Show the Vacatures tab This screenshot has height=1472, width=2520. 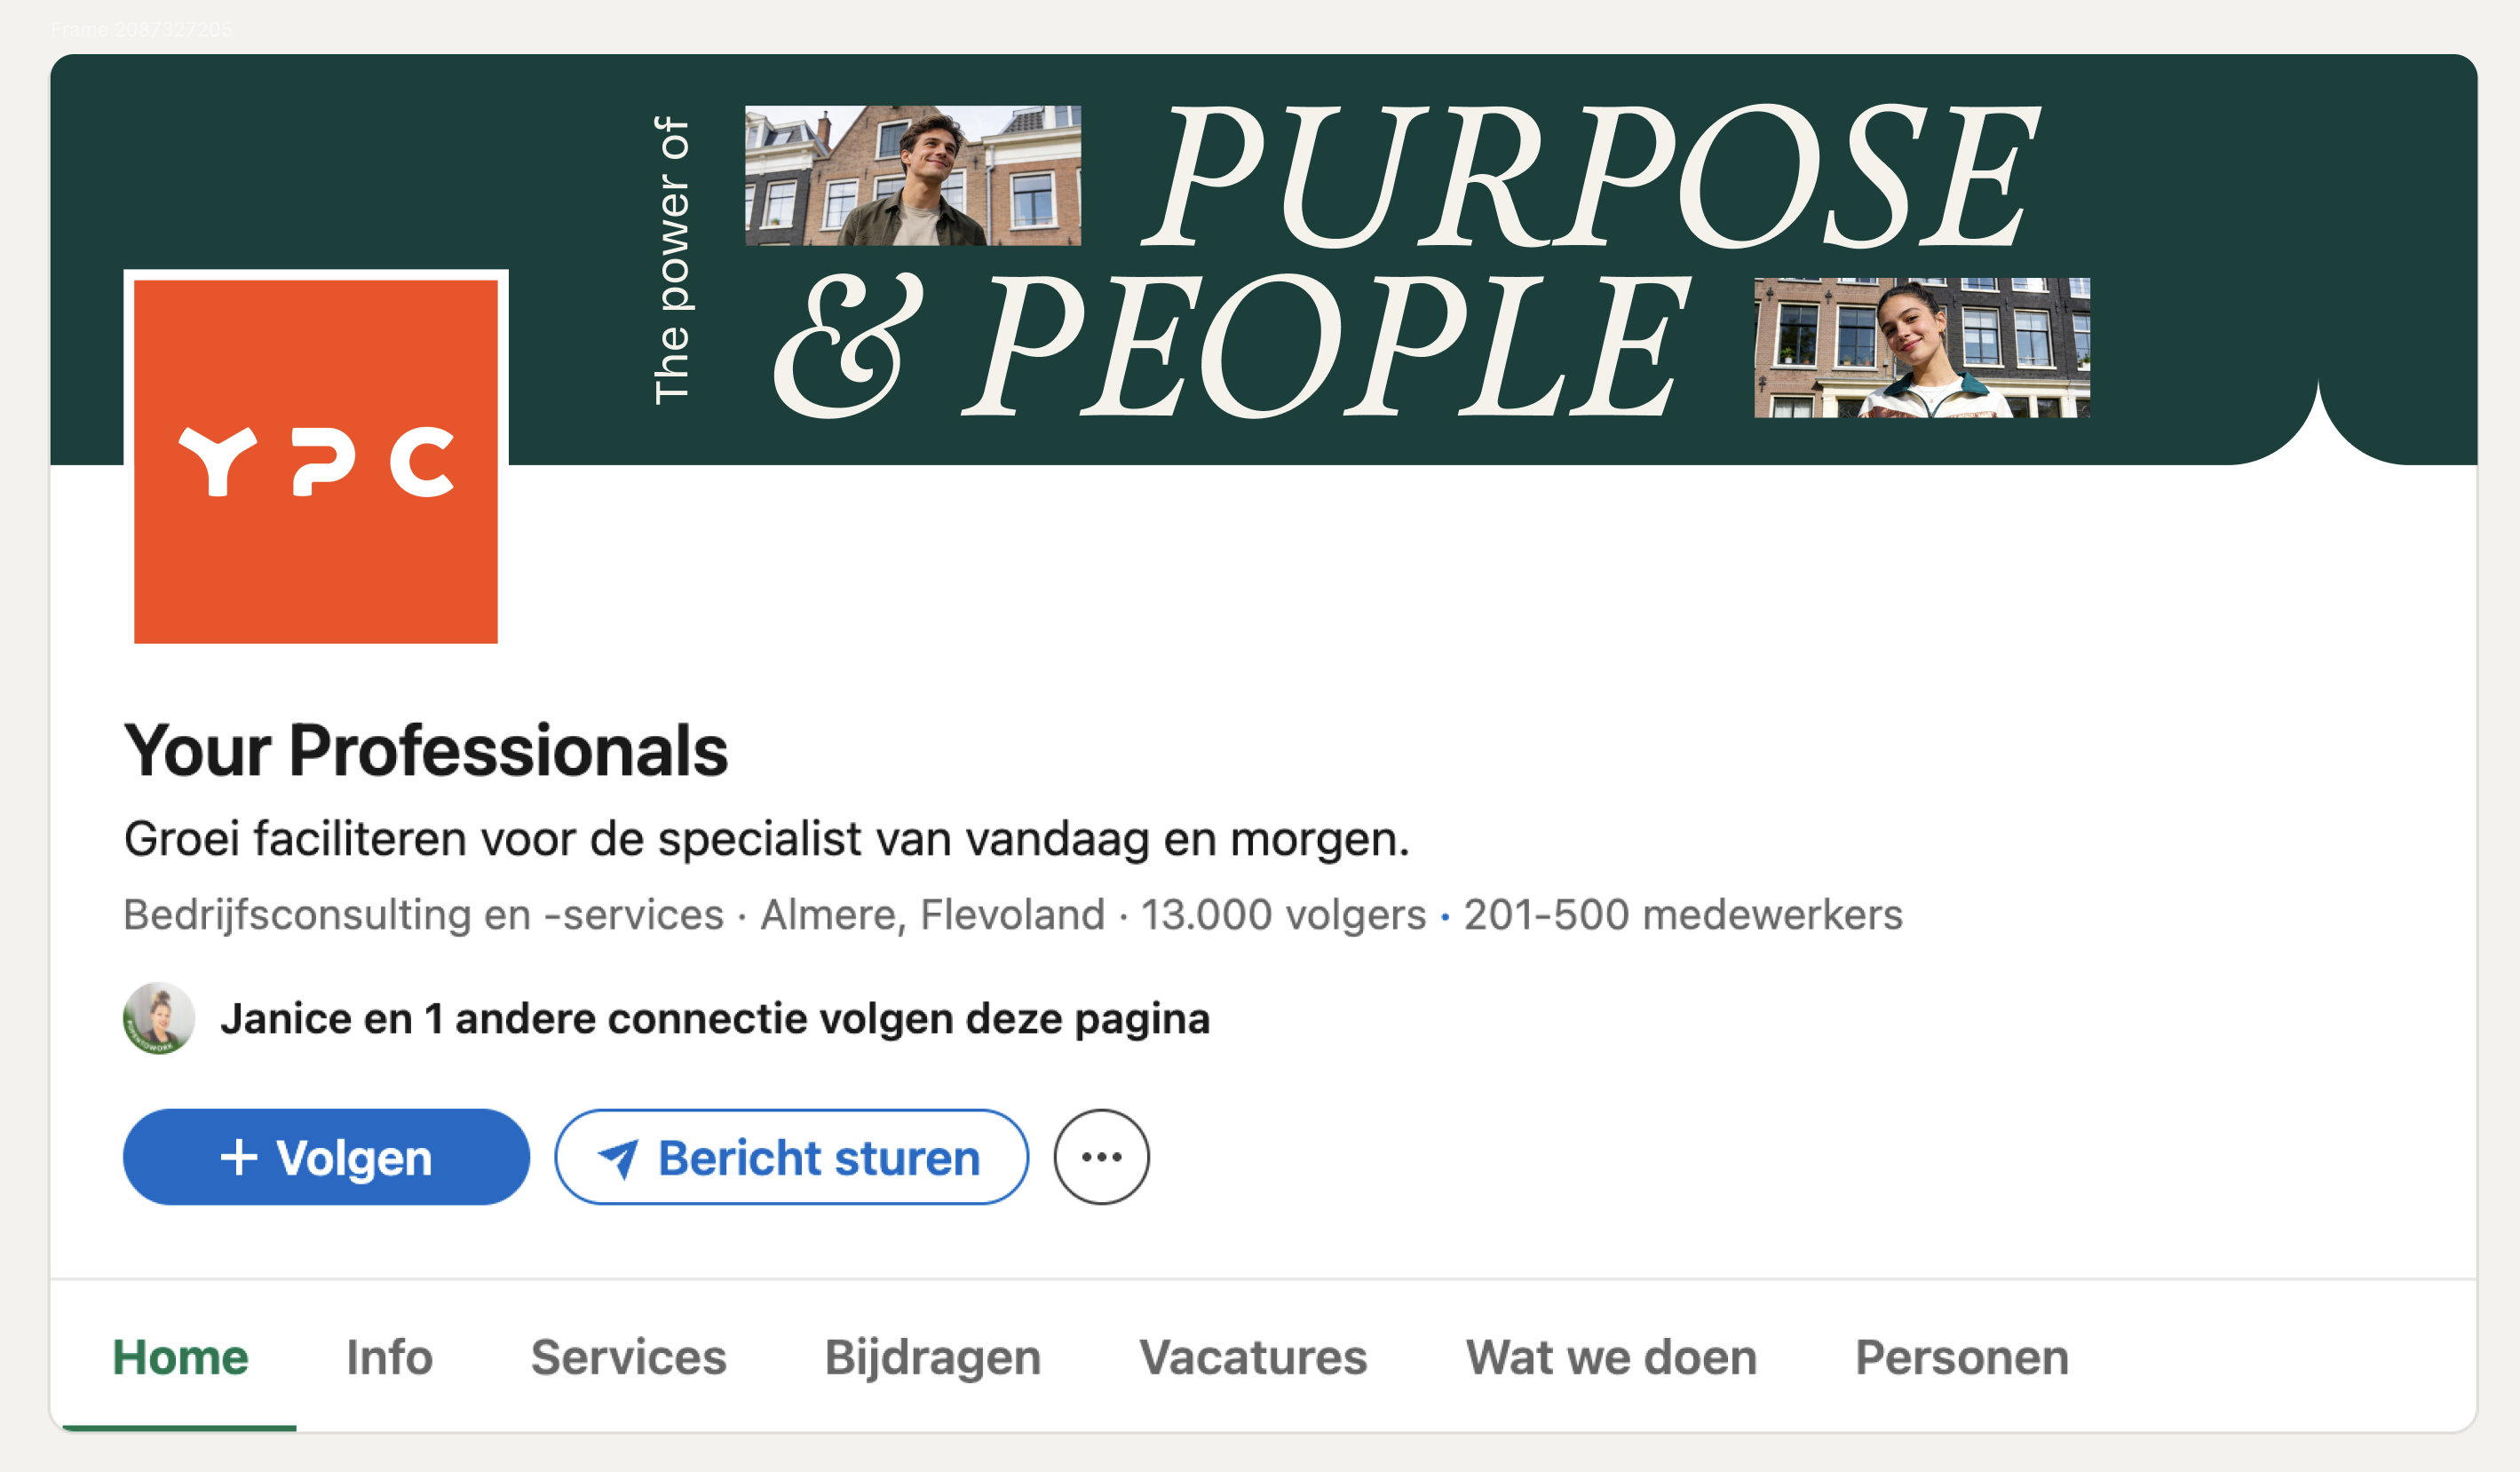[x=1252, y=1357]
